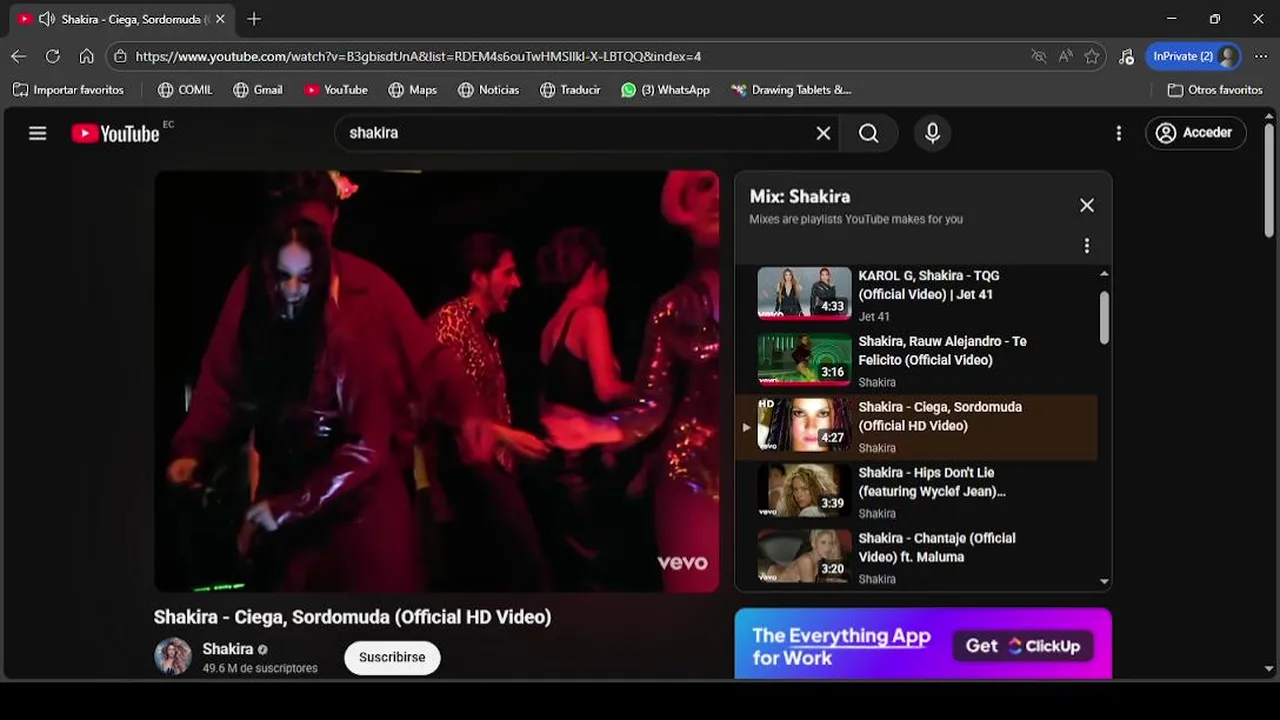Activate the read aloud icon
Viewport: 1280px width, 720px height.
[1066, 56]
